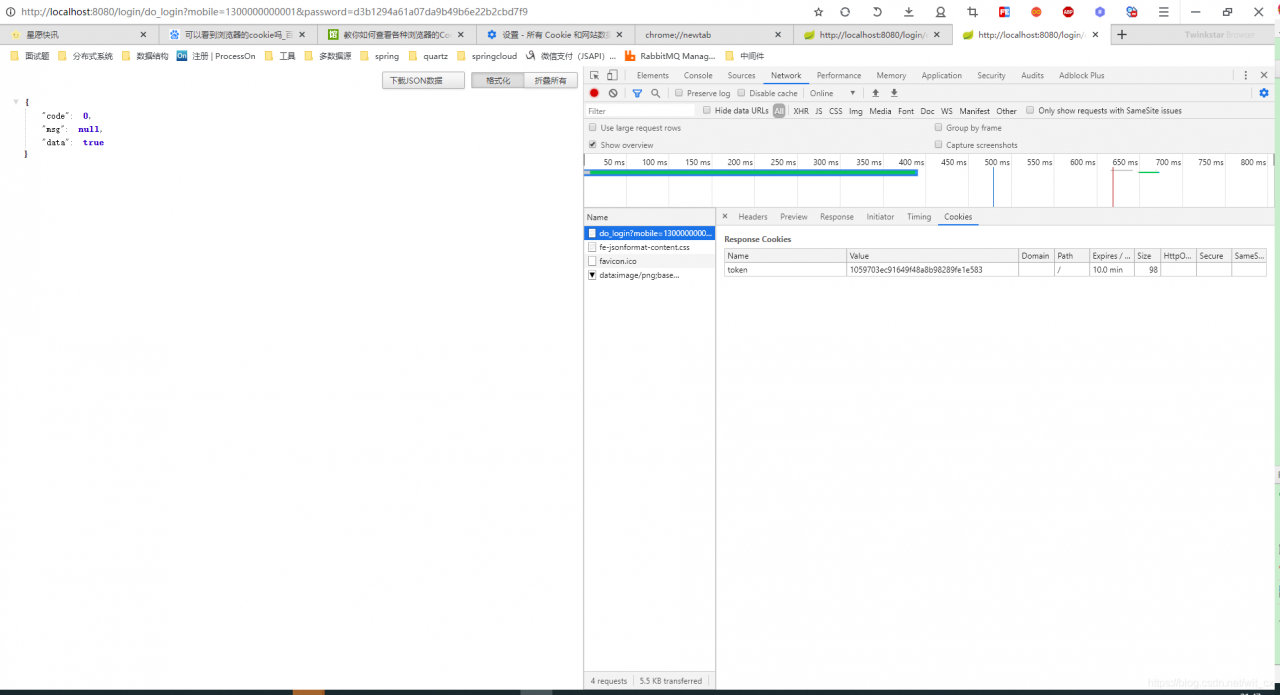Screen dimensions: 1280x695
Task: Enable Preserve log checkbox
Action: (x=679, y=93)
